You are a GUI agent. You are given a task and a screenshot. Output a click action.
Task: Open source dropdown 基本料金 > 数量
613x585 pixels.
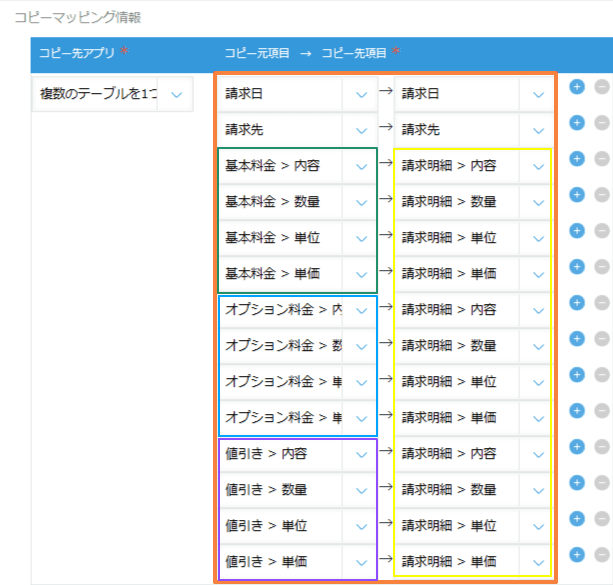(298, 202)
